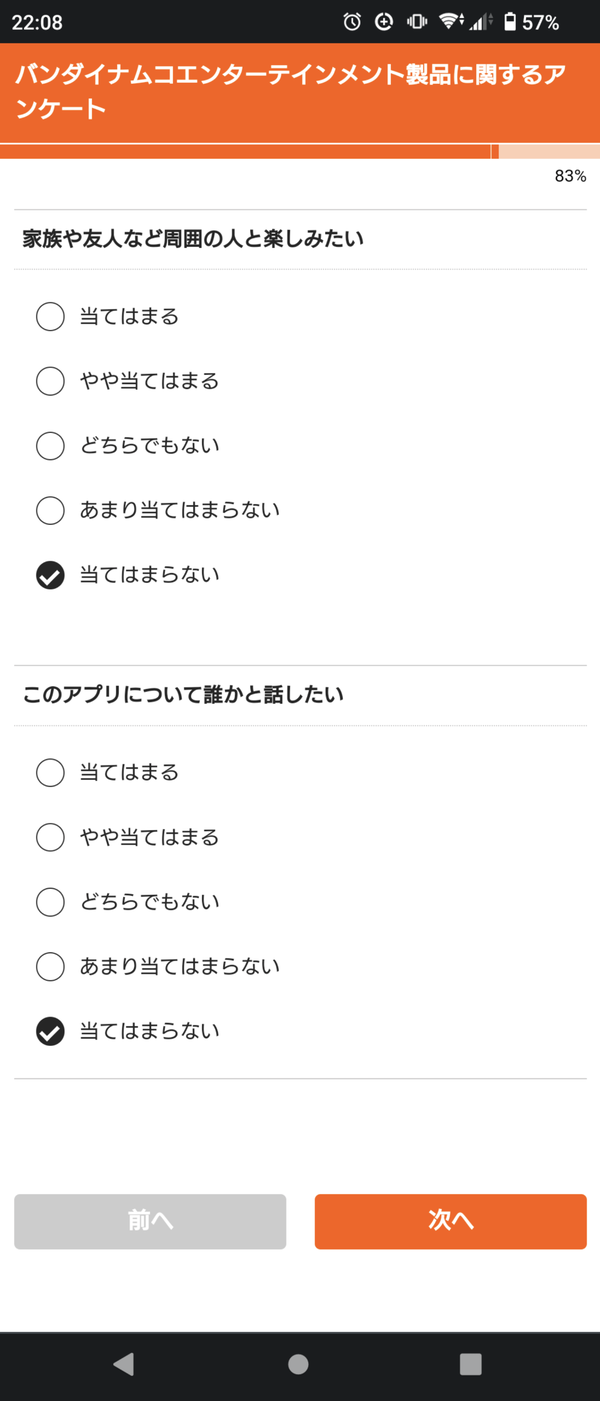
Task: Tap the Android recent apps square
Action: coord(470,1364)
